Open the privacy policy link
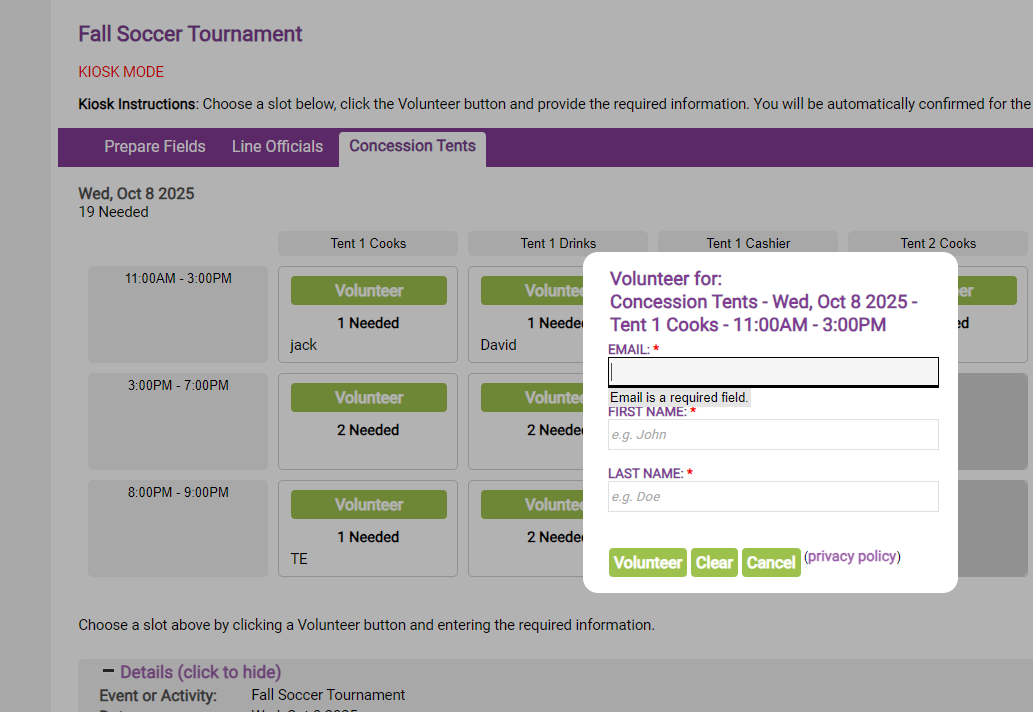The image size is (1033, 712). [x=851, y=556]
